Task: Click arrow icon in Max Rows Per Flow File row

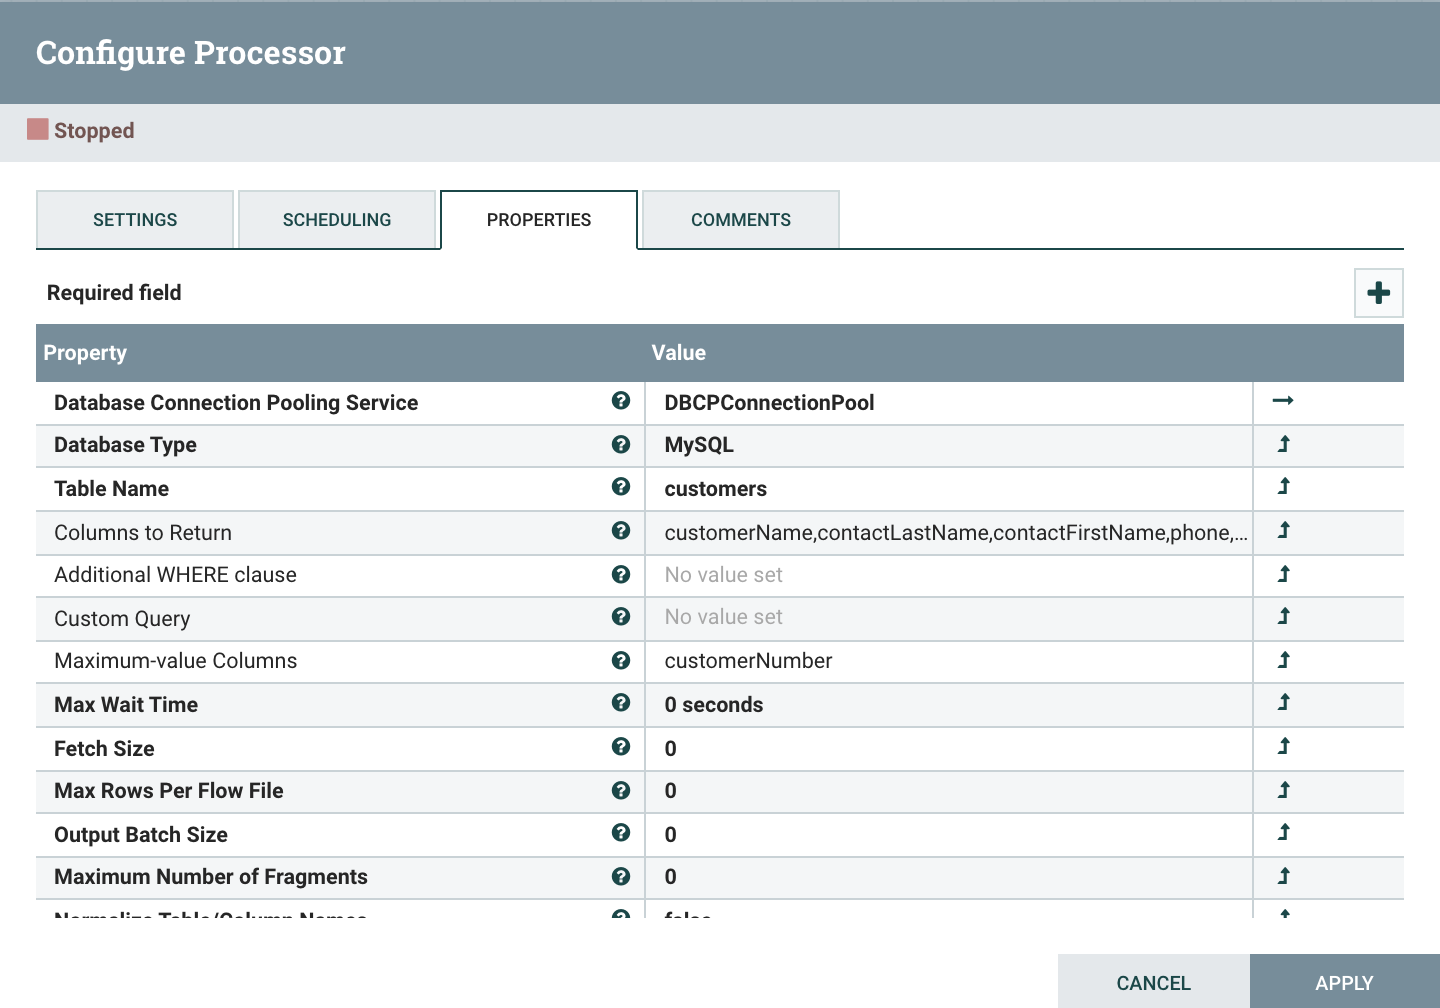Action: 1284,790
